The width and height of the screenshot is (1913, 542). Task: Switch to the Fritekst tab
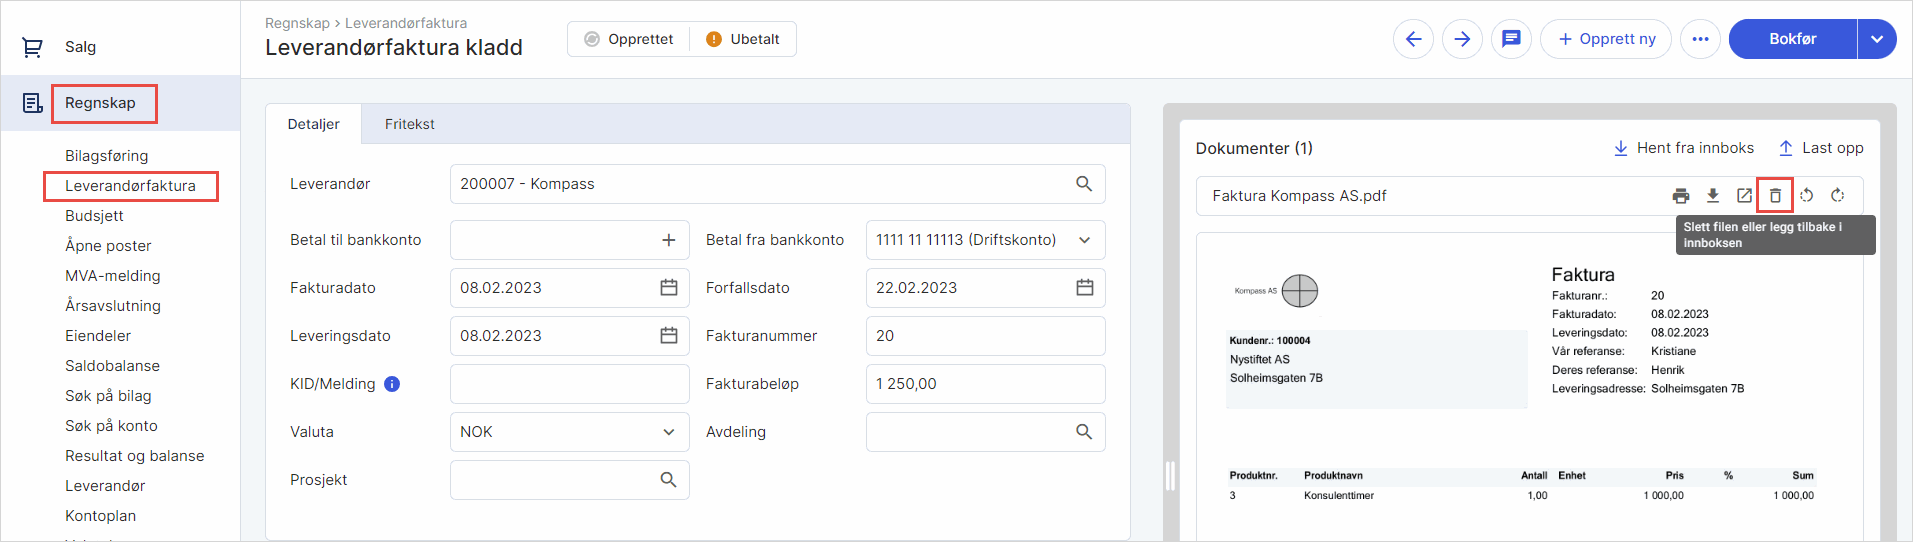point(409,124)
